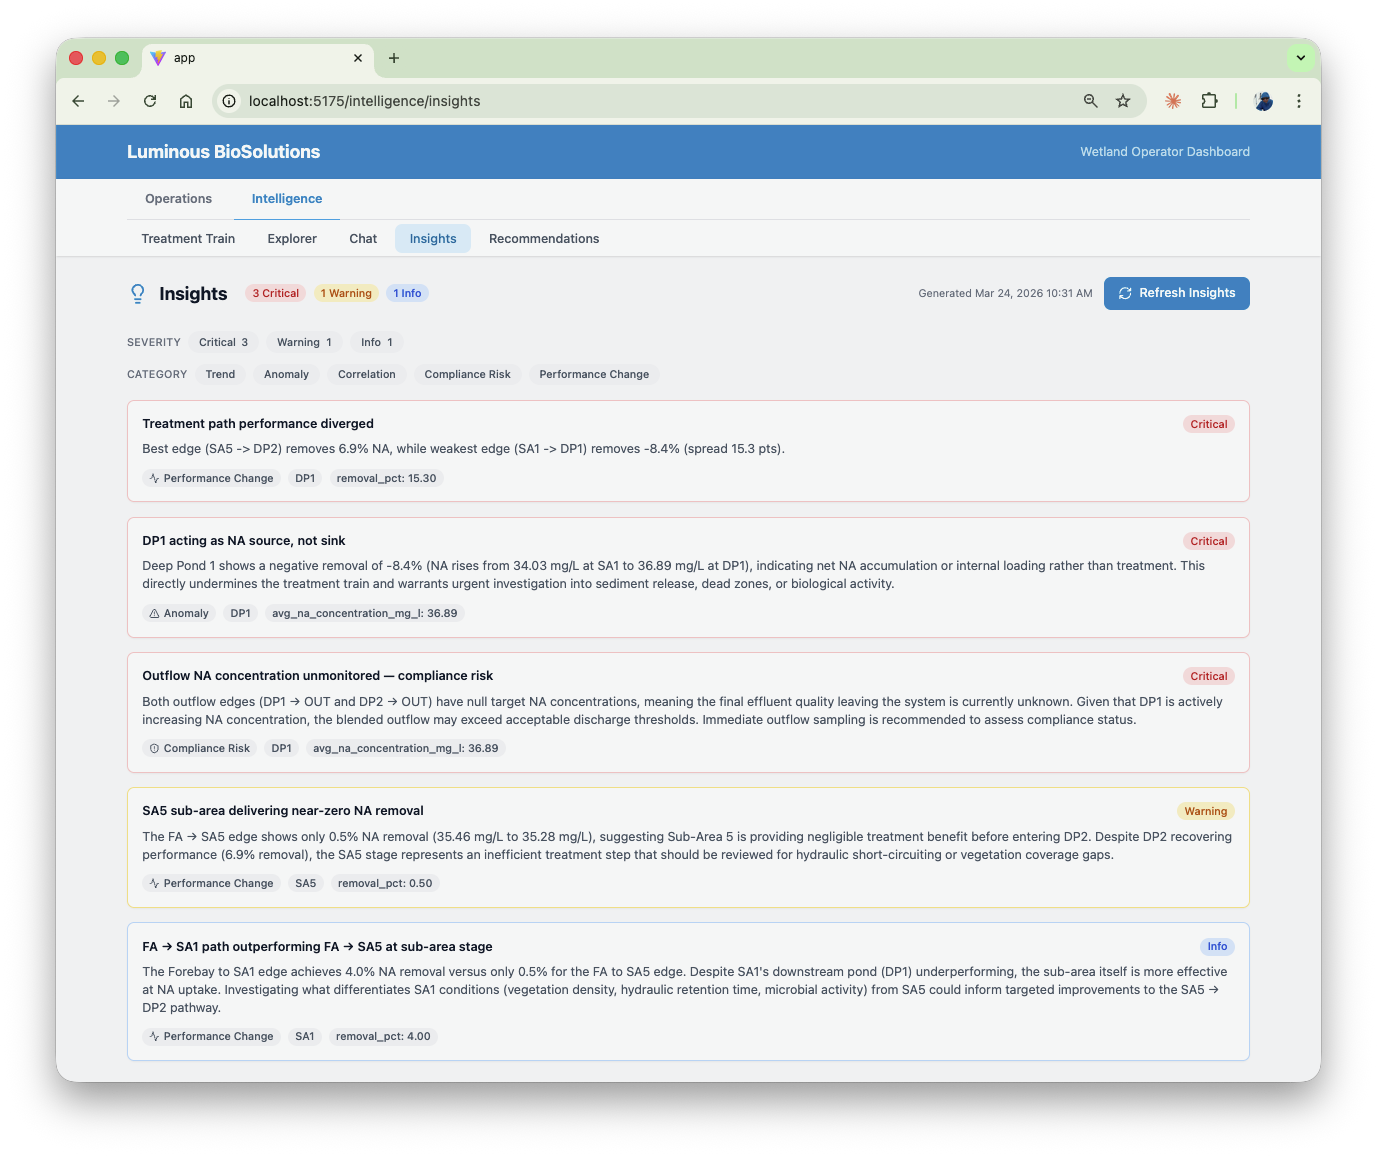Viewport: 1377px width, 1156px height.
Task: Open 'Treatment path performance diverged' insight
Action: (x=688, y=451)
